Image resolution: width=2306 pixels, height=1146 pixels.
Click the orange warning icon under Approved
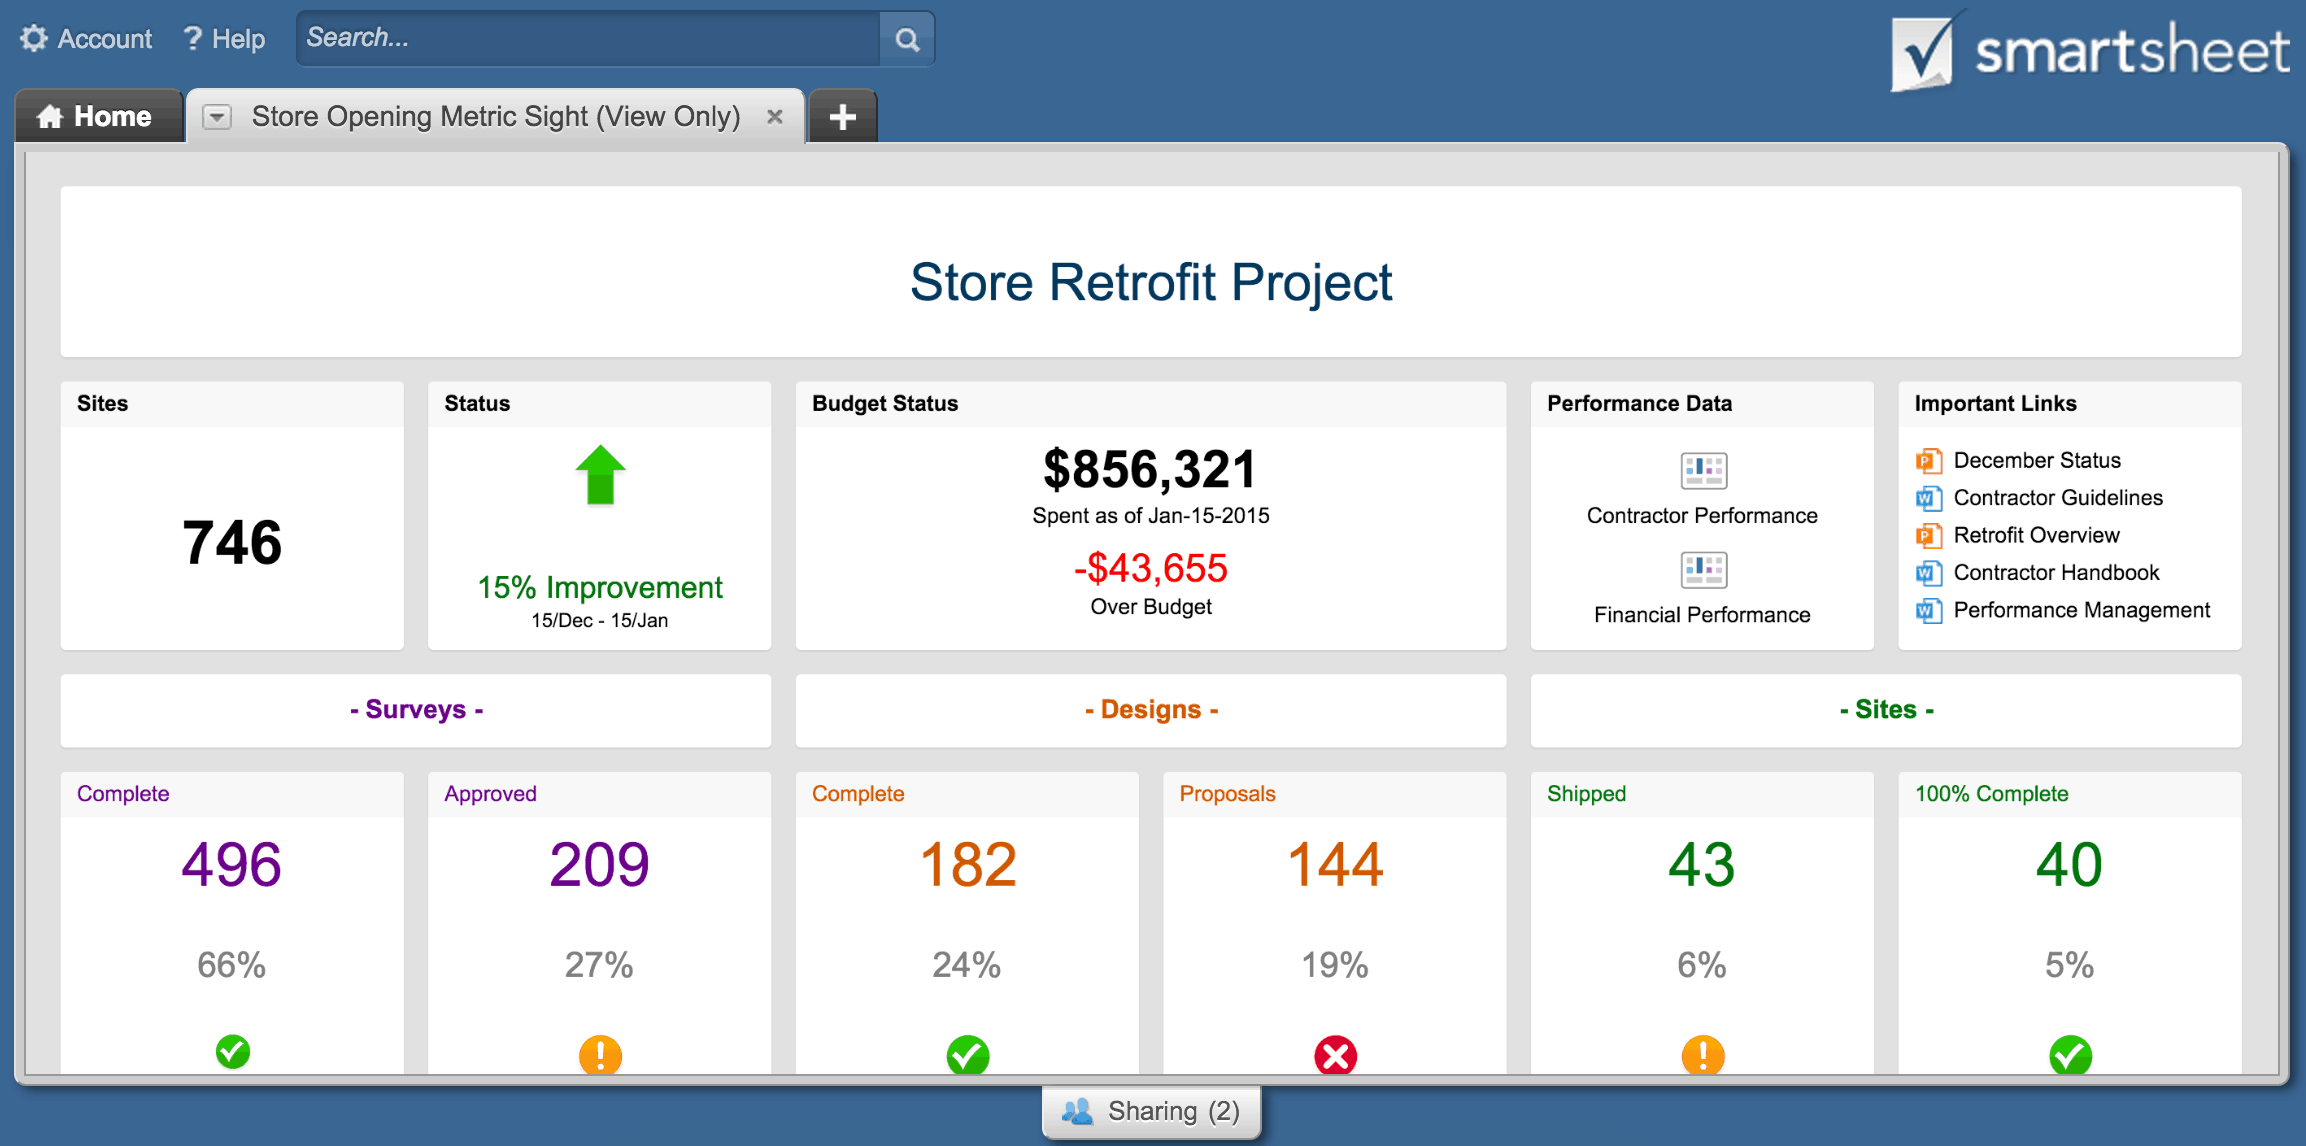[599, 1055]
